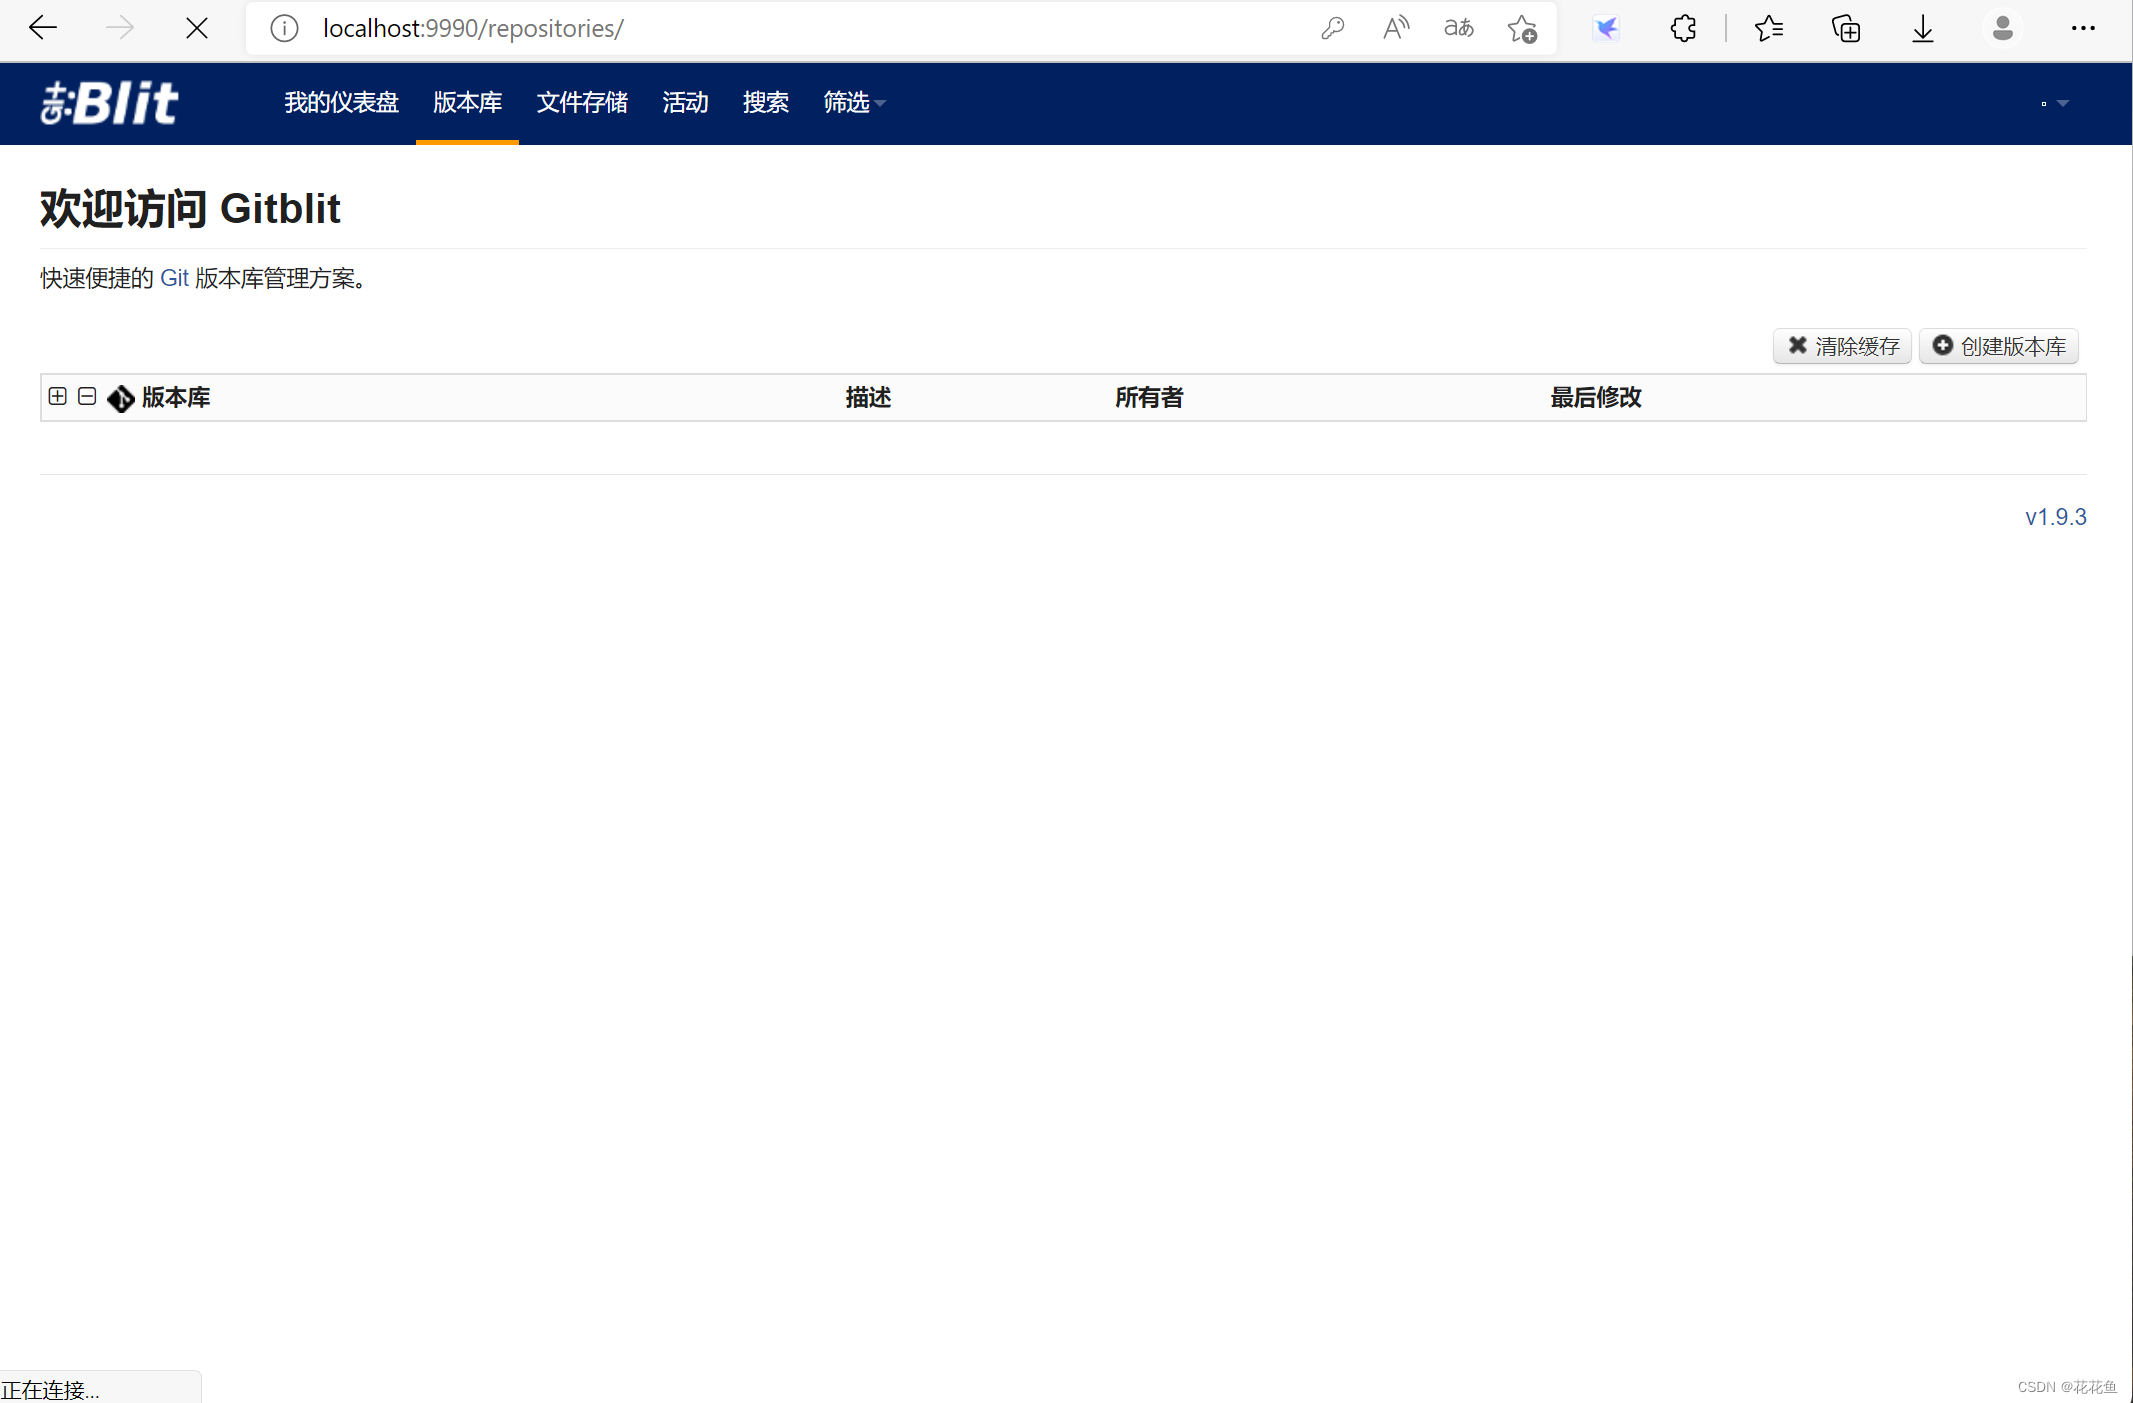Viewport: 2133px width, 1403px height.
Task: Open user account dropdown in navbar
Action: [x=2054, y=103]
